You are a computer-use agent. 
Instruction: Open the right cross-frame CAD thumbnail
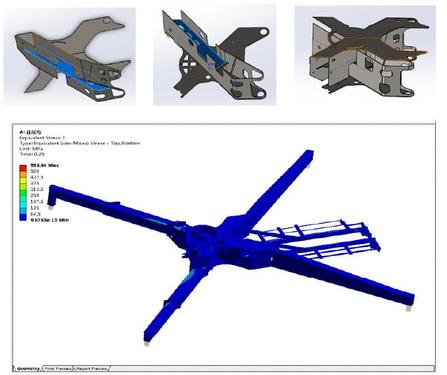(365, 52)
